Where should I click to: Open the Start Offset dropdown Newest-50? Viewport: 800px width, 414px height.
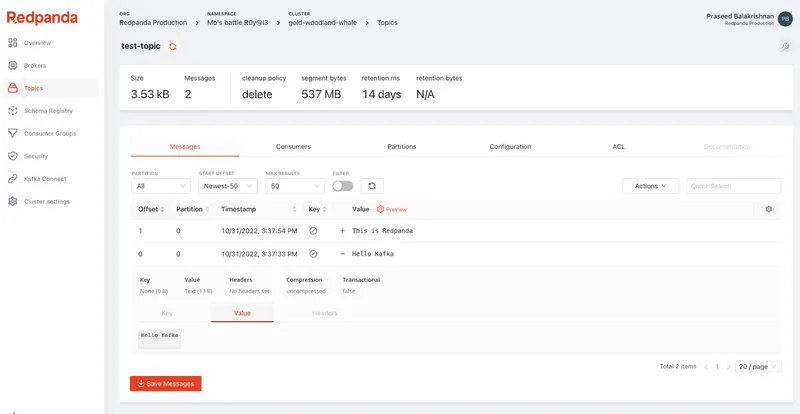(x=228, y=186)
